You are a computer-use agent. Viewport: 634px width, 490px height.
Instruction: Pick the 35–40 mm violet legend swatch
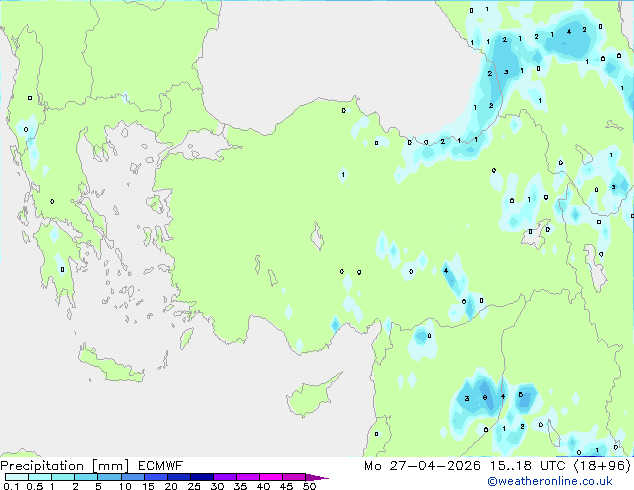point(247,477)
